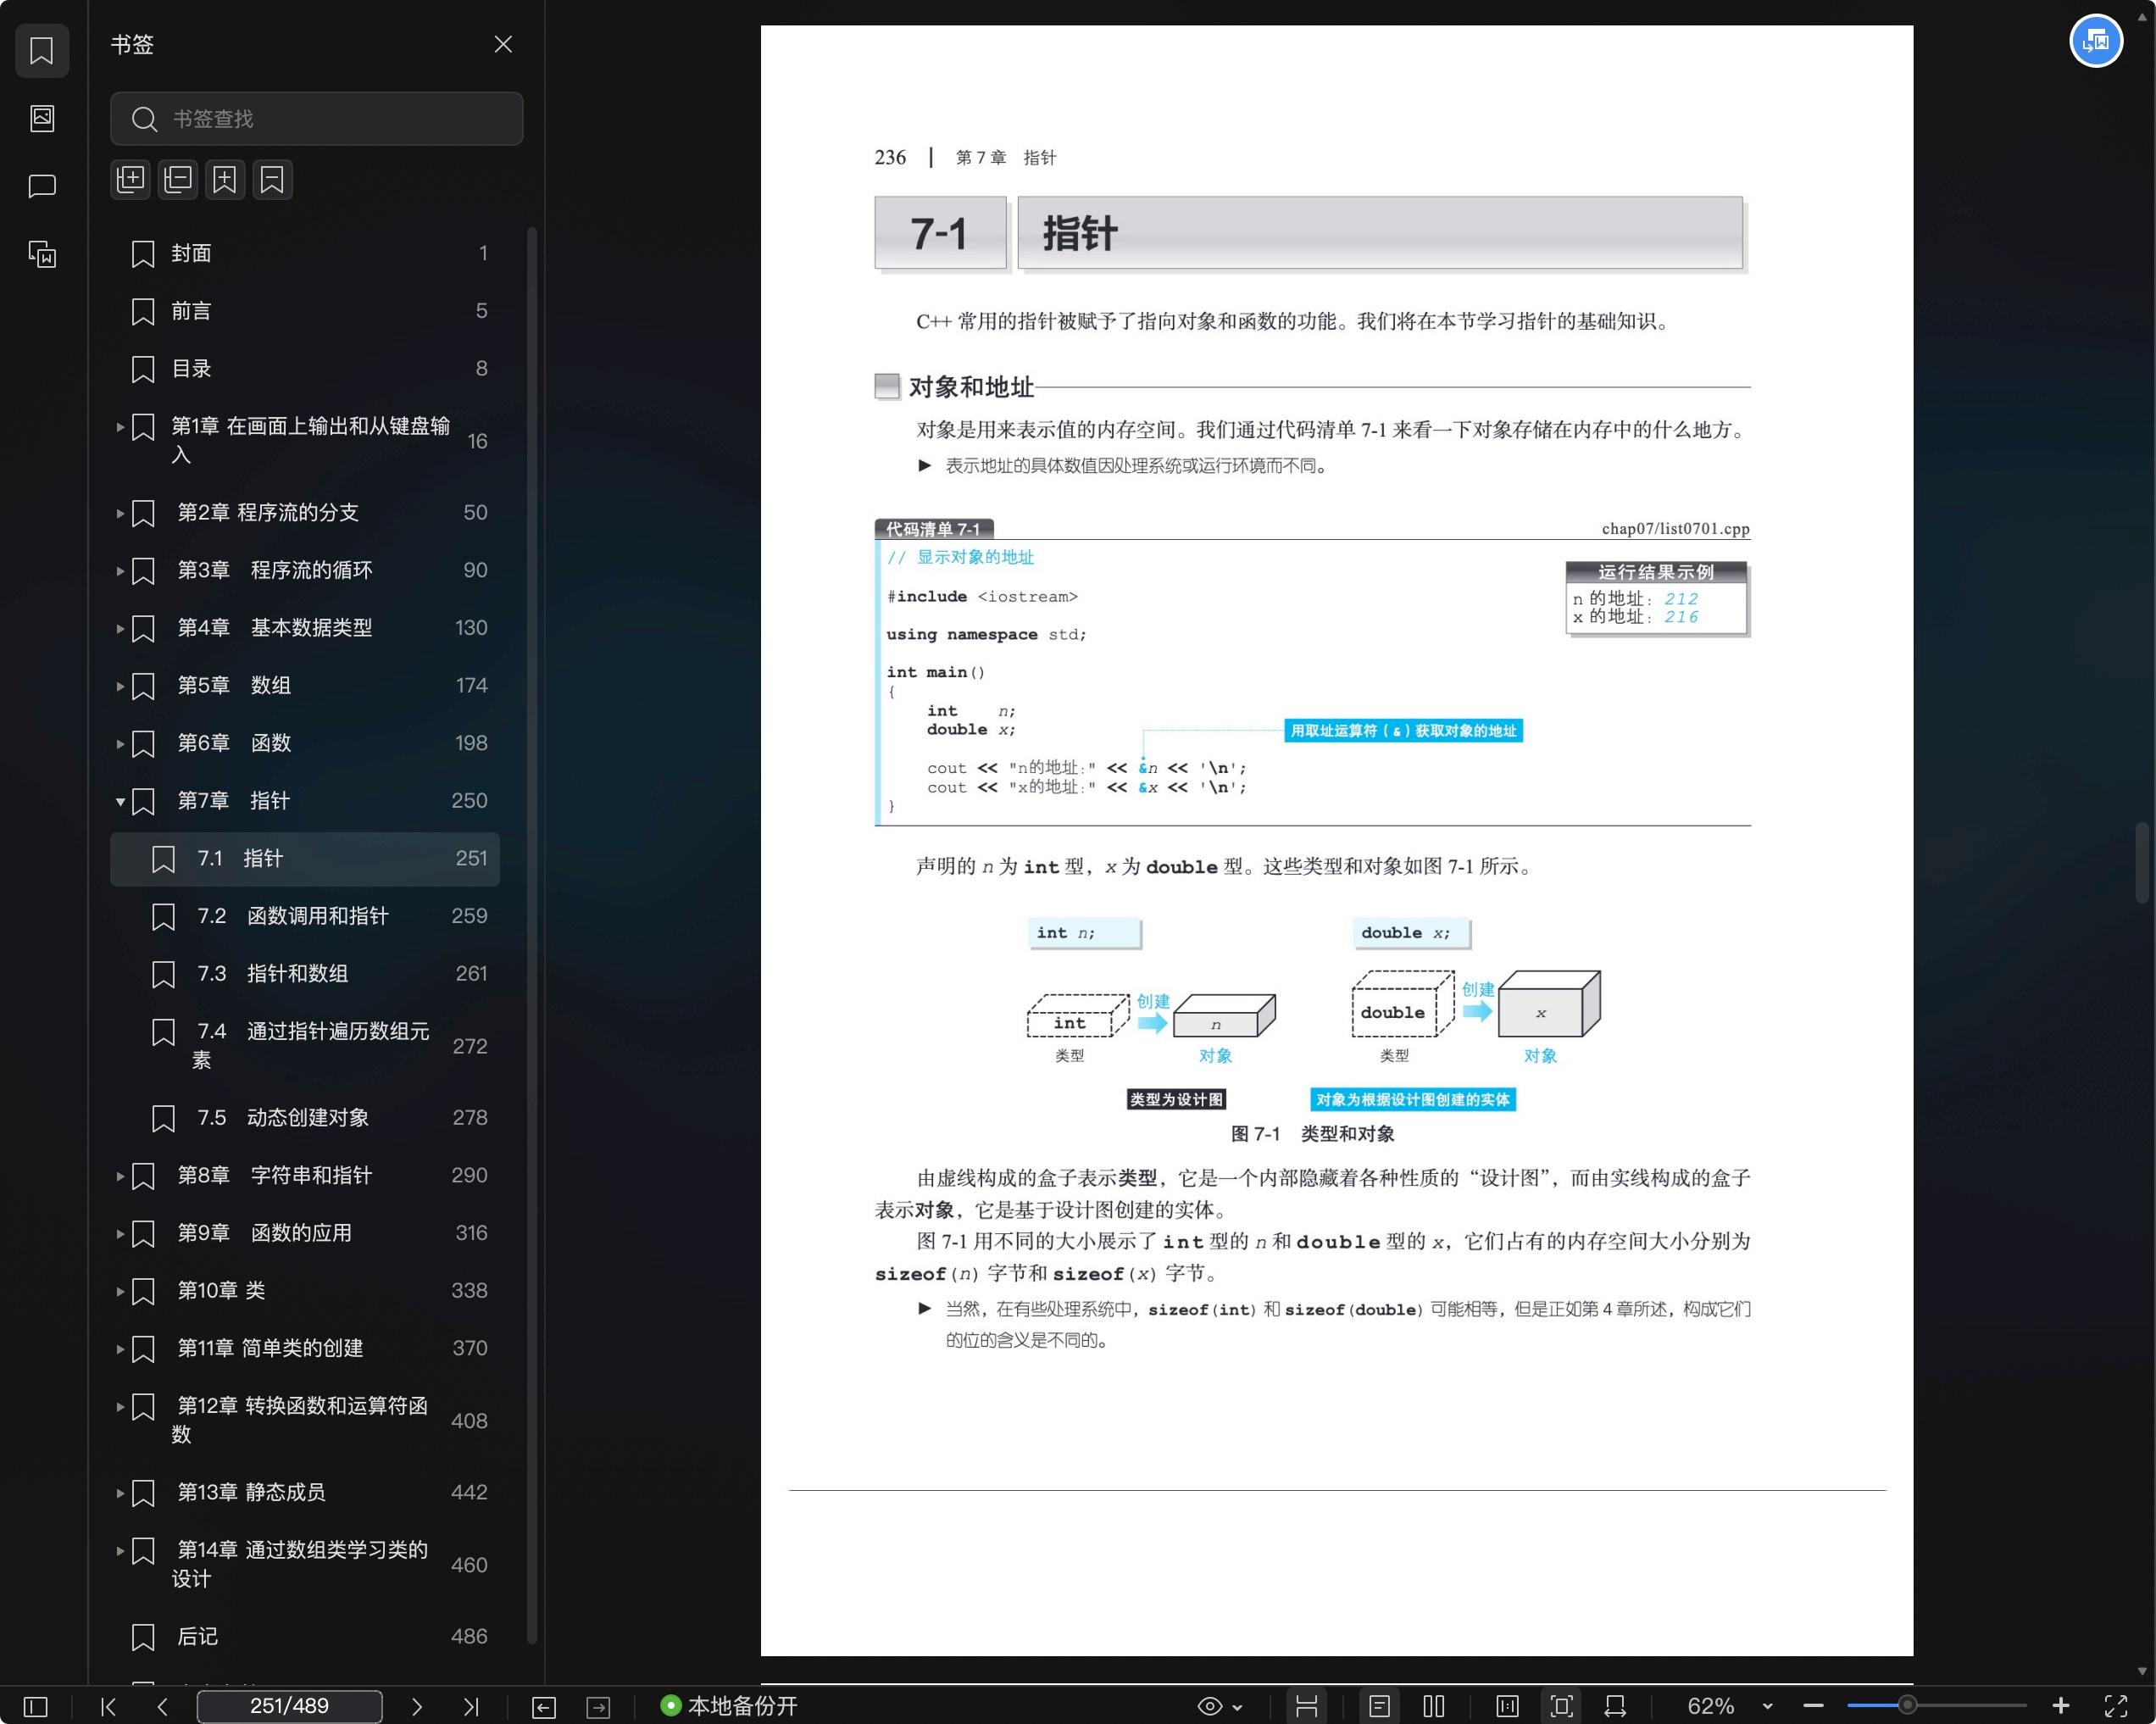Screen dimensions: 2156x1724
Task: Open the convert-to-Word sidebar icon
Action: [42, 254]
